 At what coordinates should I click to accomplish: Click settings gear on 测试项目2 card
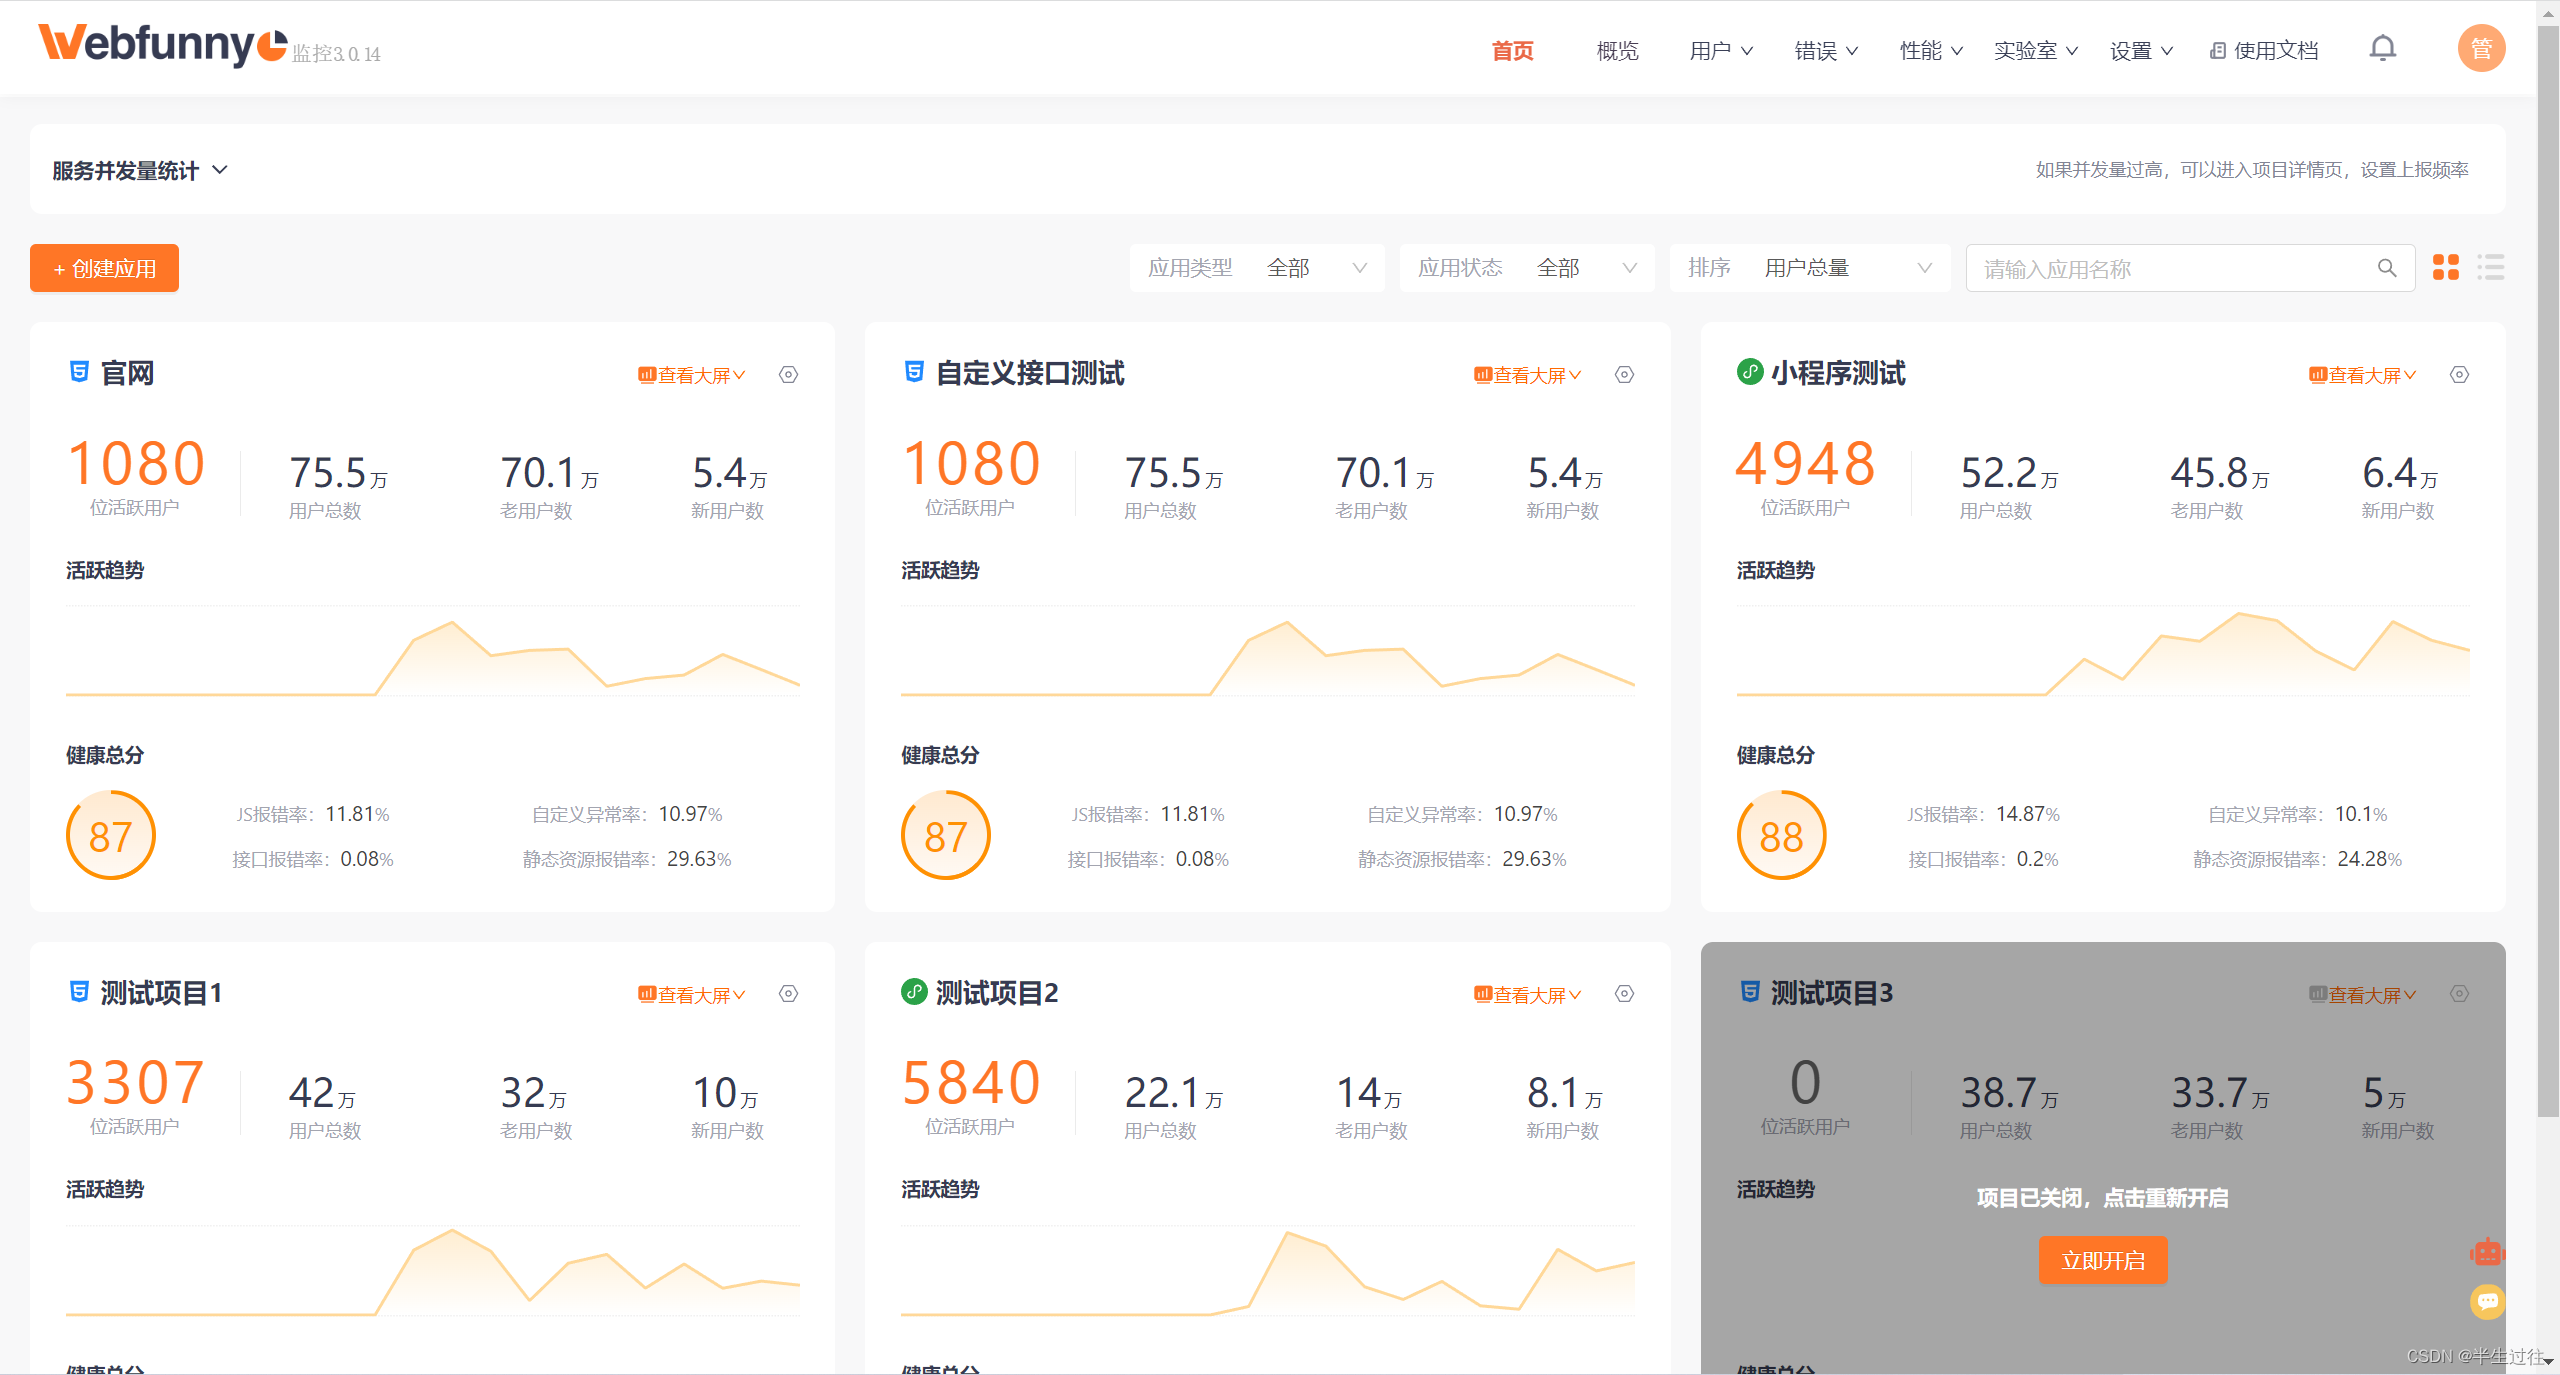[x=1624, y=994]
